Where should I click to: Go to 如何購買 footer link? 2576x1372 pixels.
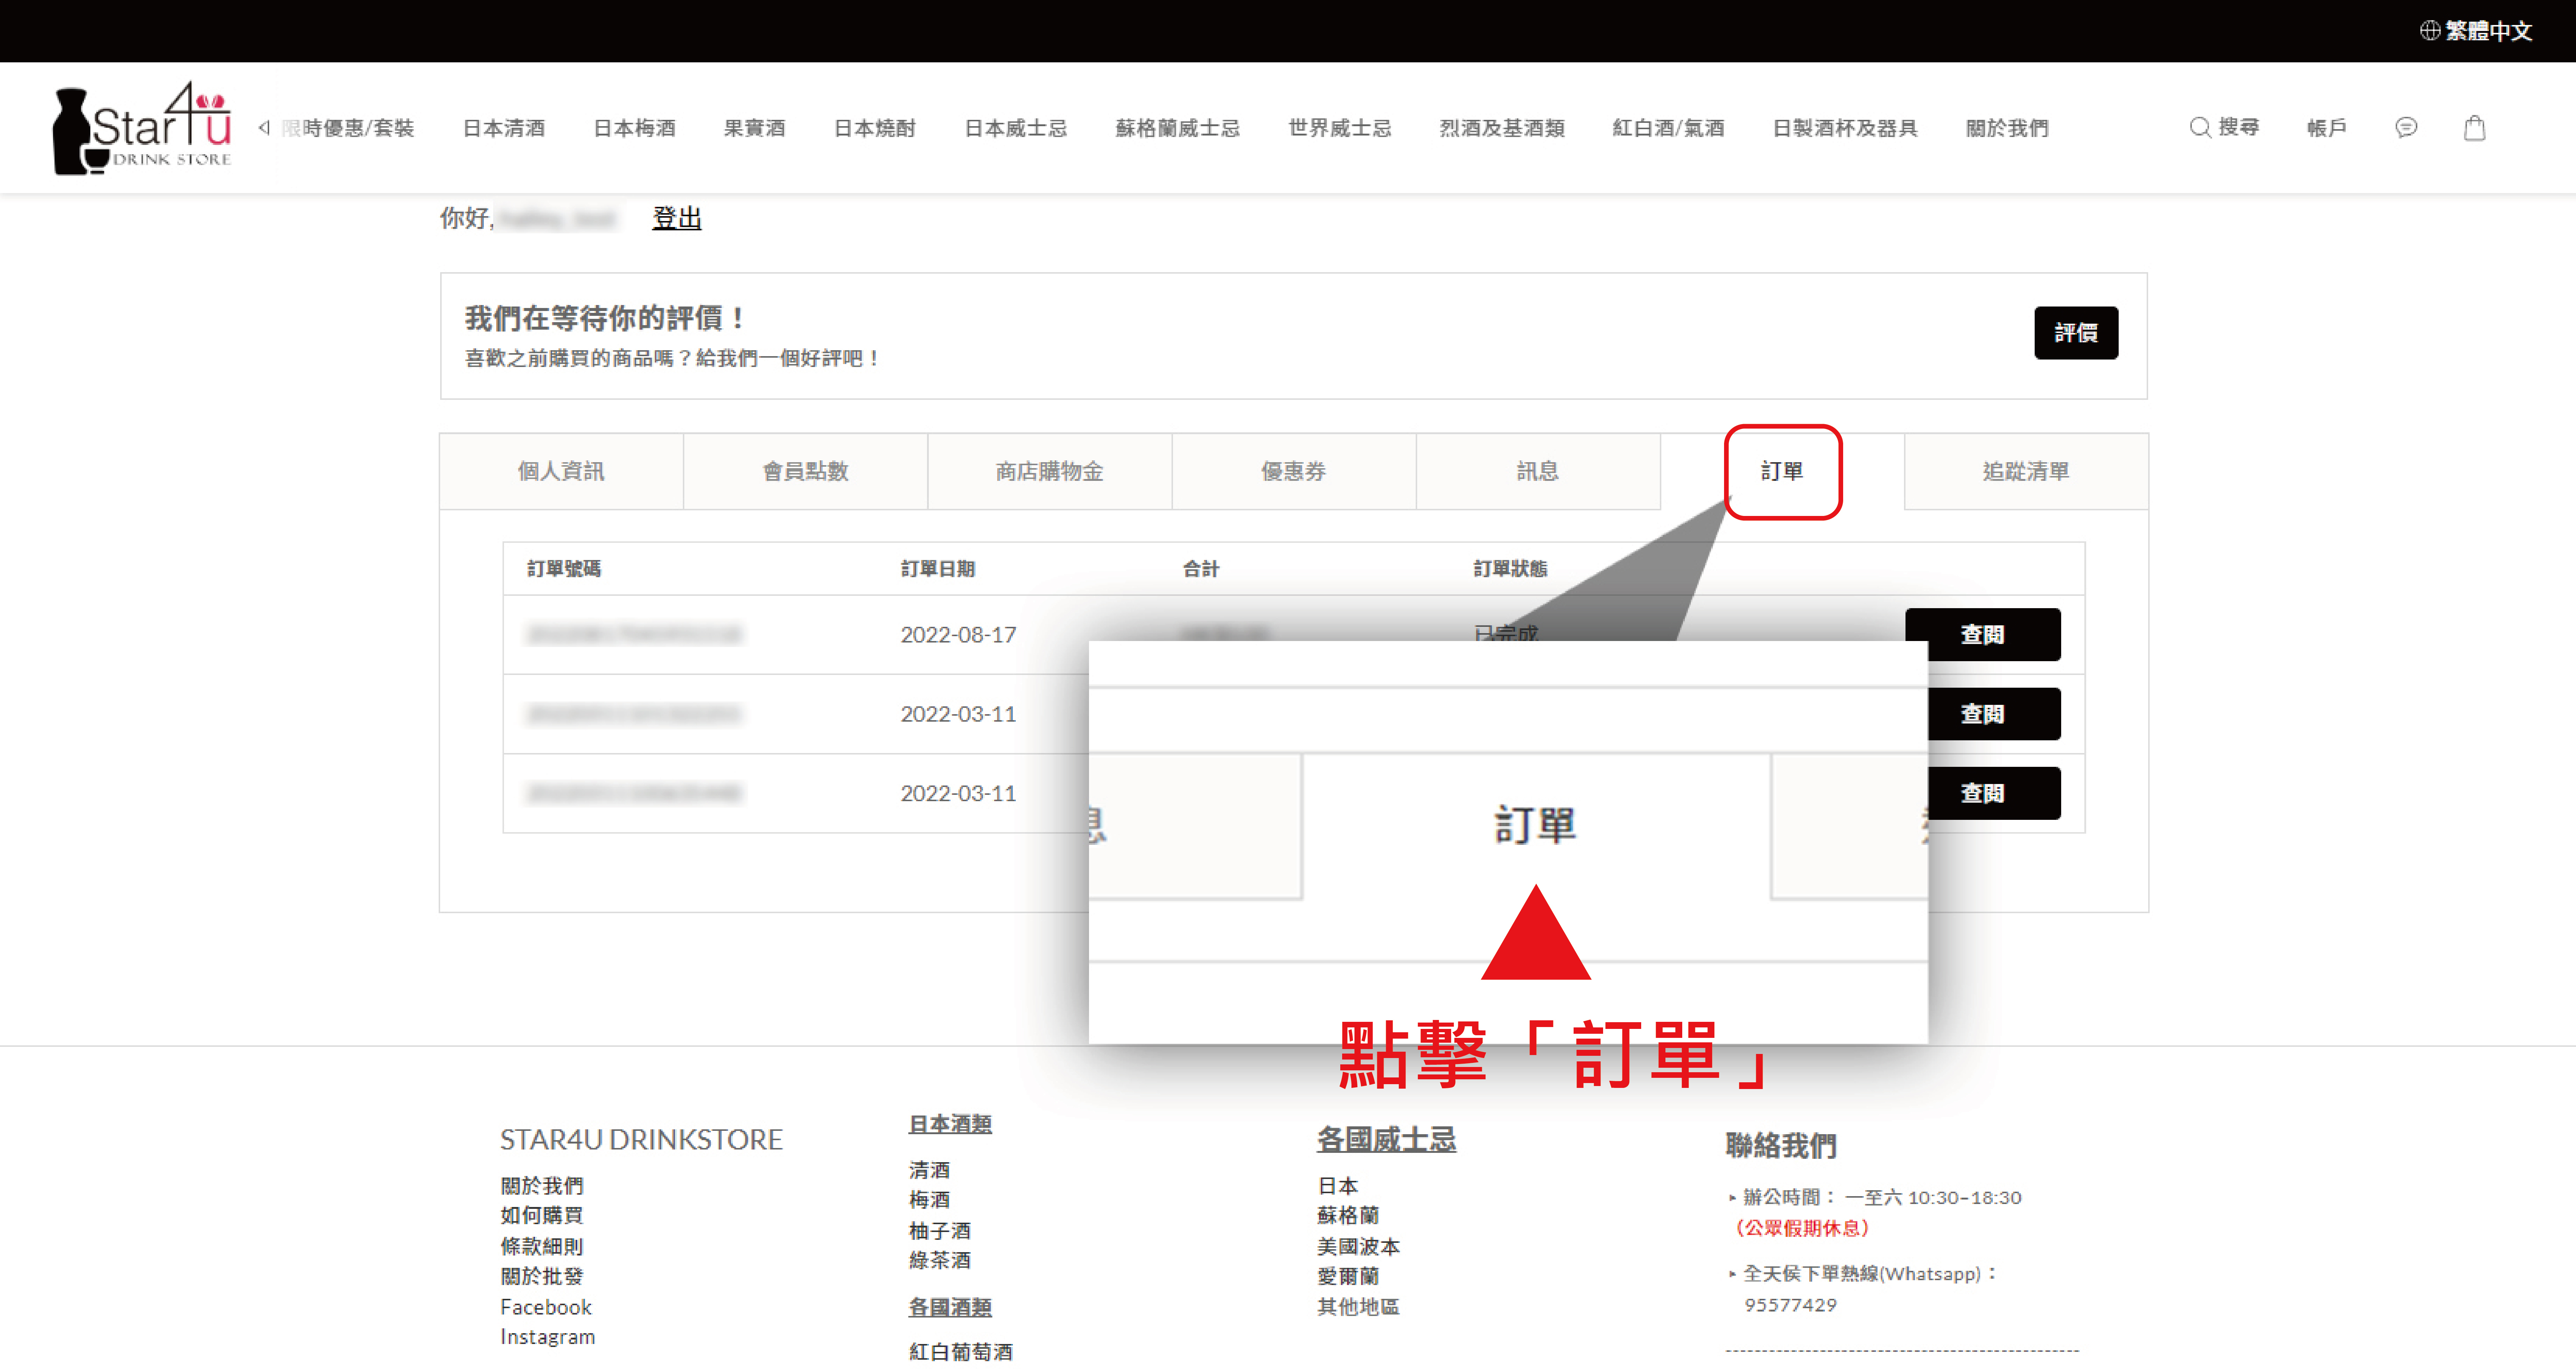[x=542, y=1215]
